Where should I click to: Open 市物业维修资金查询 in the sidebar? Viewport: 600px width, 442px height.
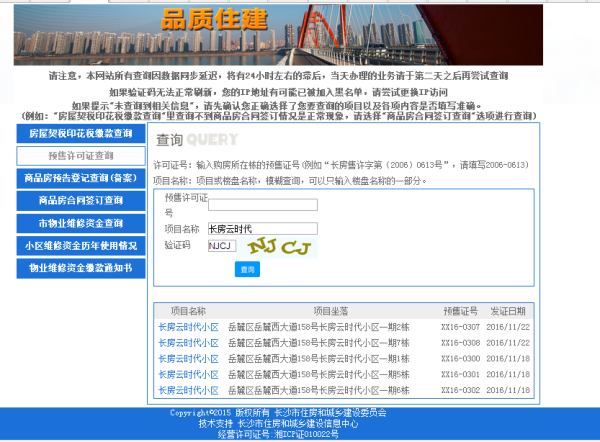click(80, 223)
